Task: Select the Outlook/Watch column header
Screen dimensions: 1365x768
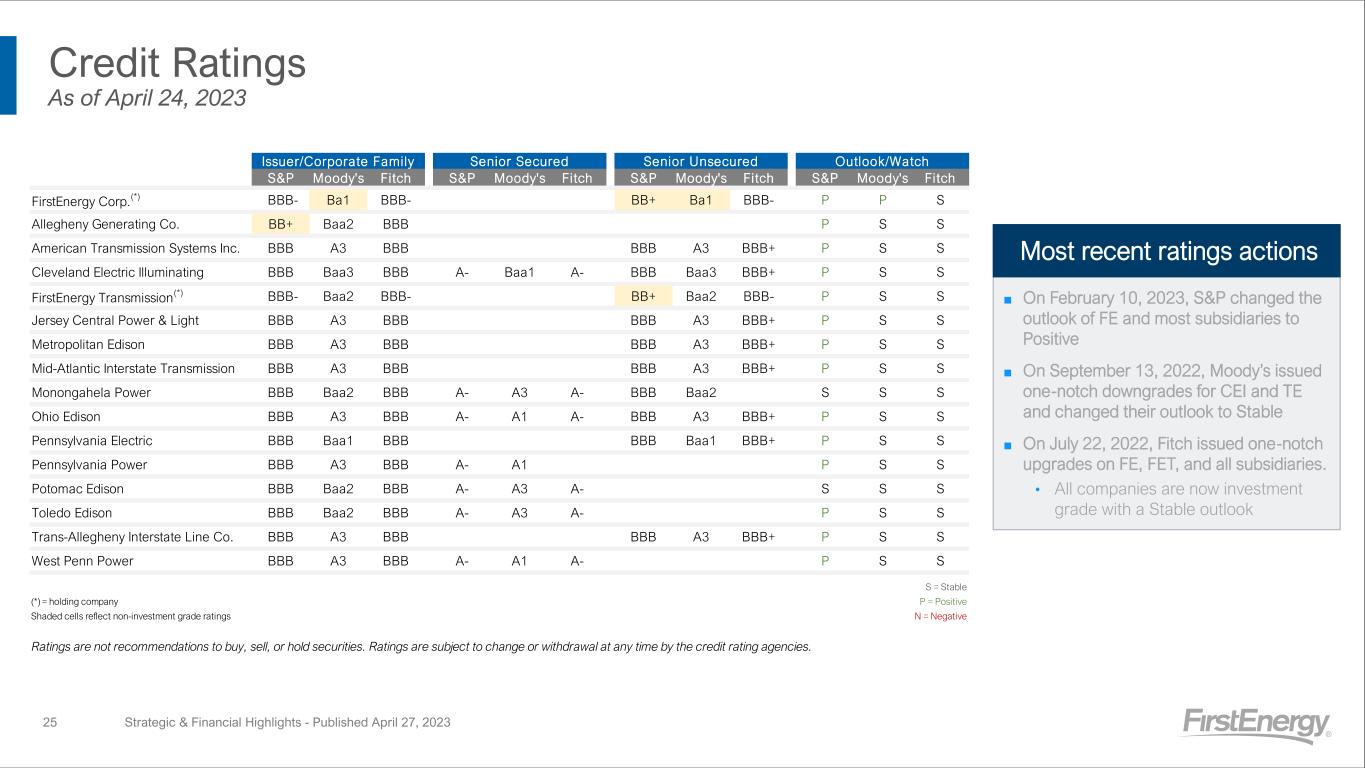Action: (882, 161)
